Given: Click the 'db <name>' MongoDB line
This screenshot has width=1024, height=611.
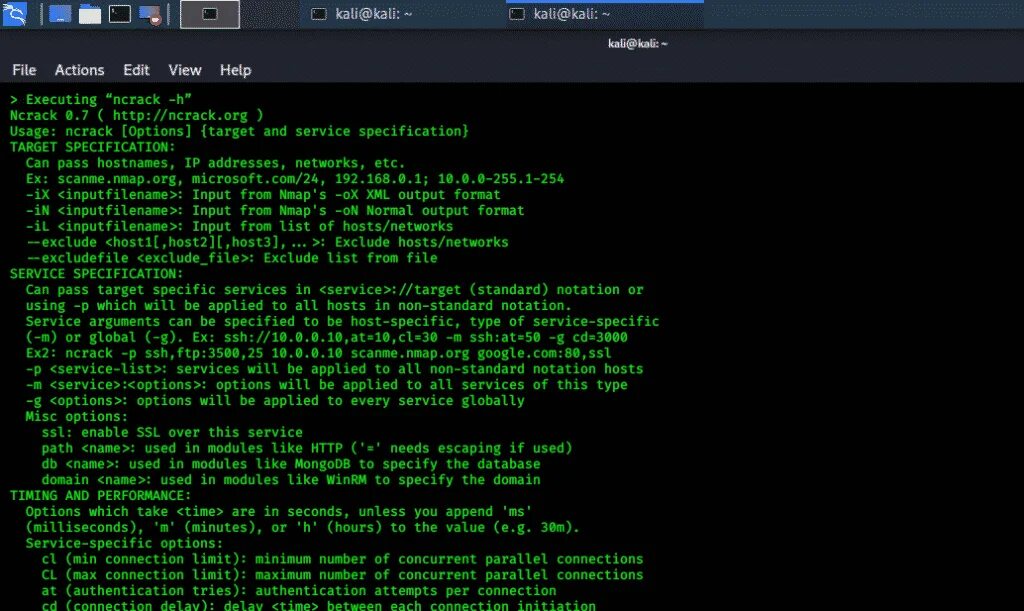Looking at the screenshot, I should click(291, 463).
